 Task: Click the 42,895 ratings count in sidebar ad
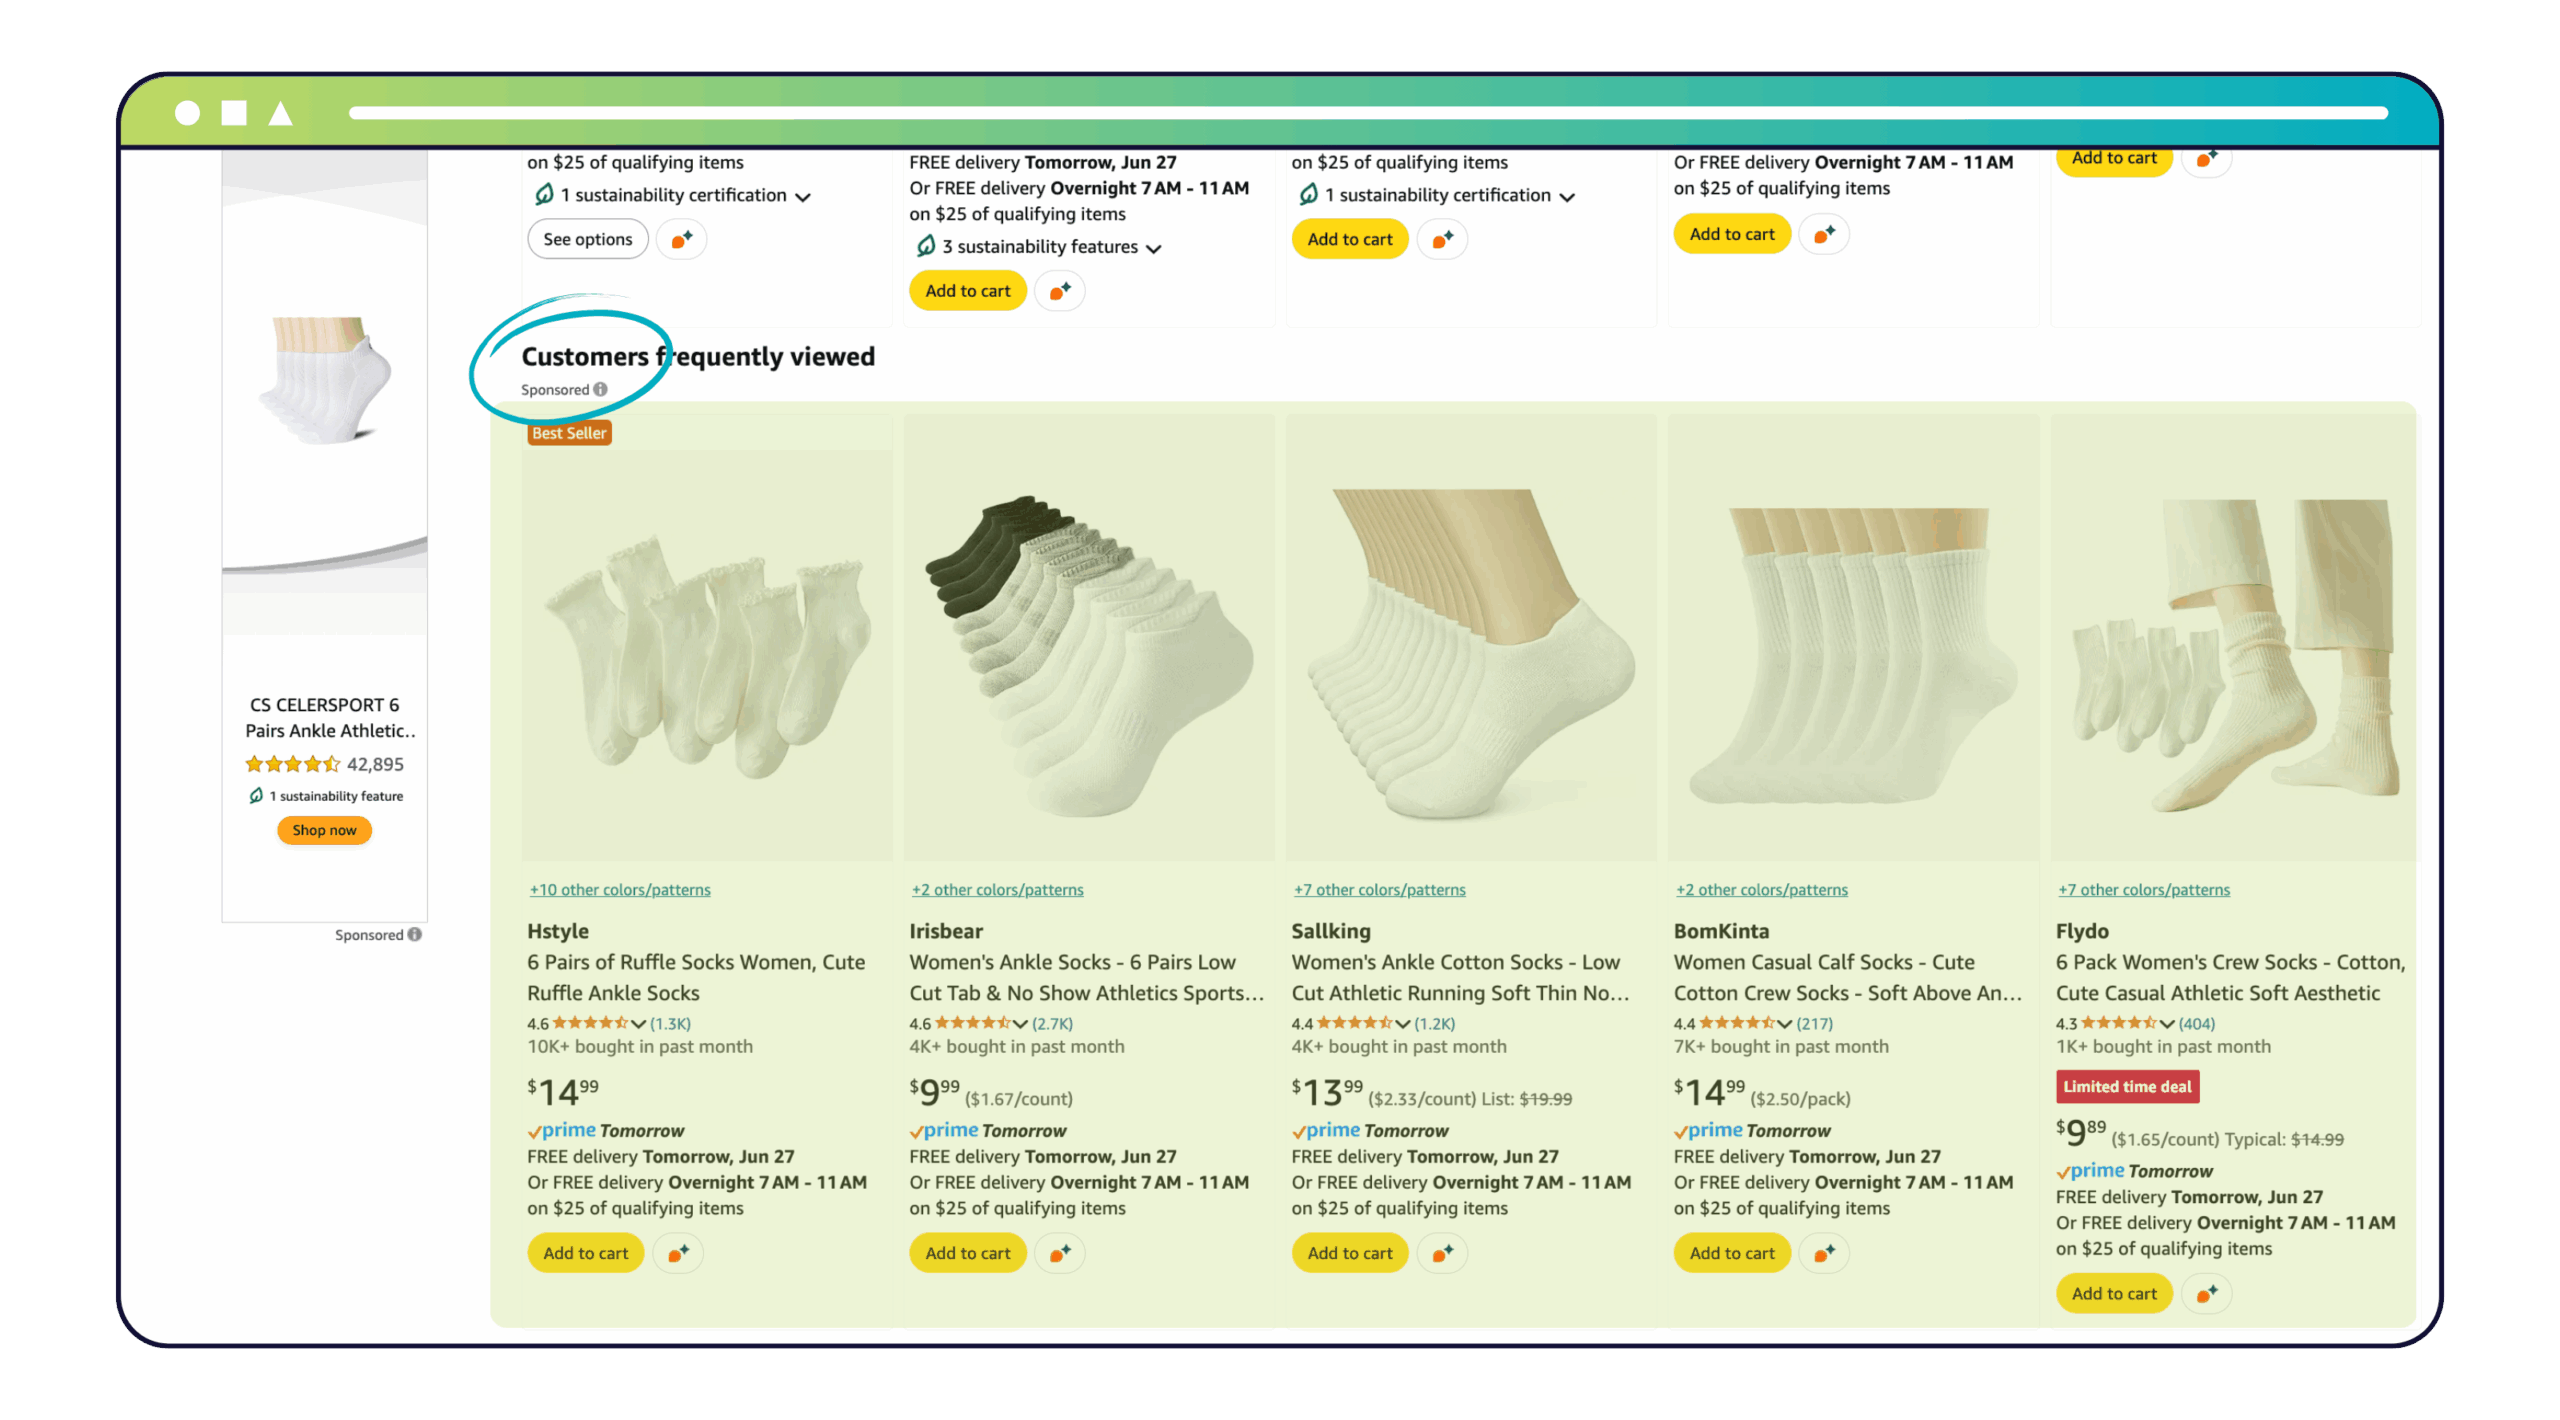(x=375, y=765)
